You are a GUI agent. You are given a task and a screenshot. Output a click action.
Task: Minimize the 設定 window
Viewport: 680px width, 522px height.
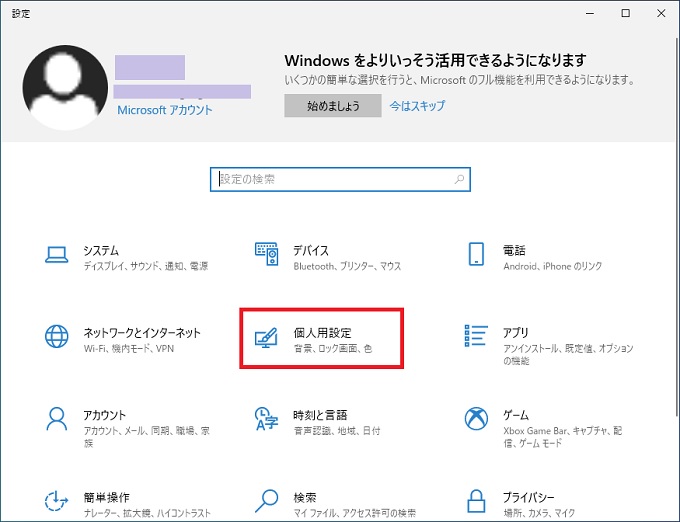[590, 13]
